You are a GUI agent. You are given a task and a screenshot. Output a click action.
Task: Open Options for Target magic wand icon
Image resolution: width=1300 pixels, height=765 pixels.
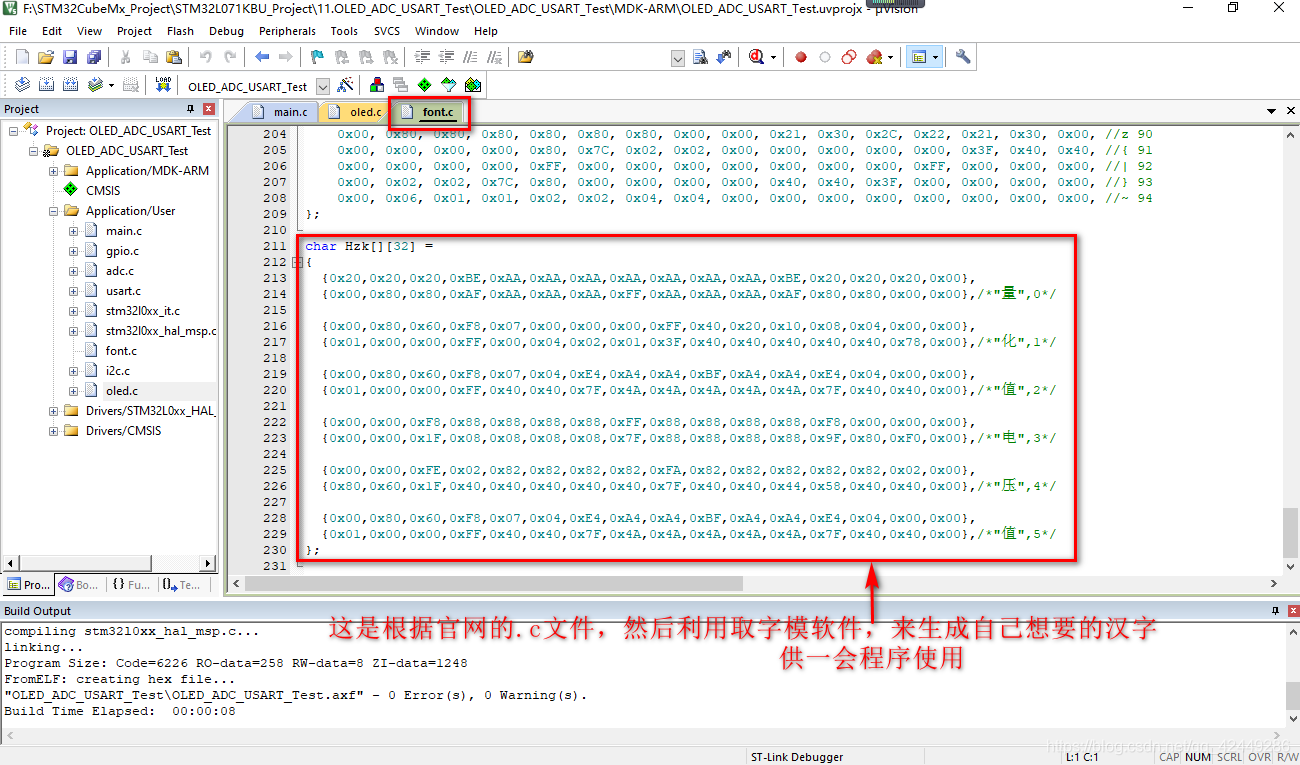coord(345,85)
